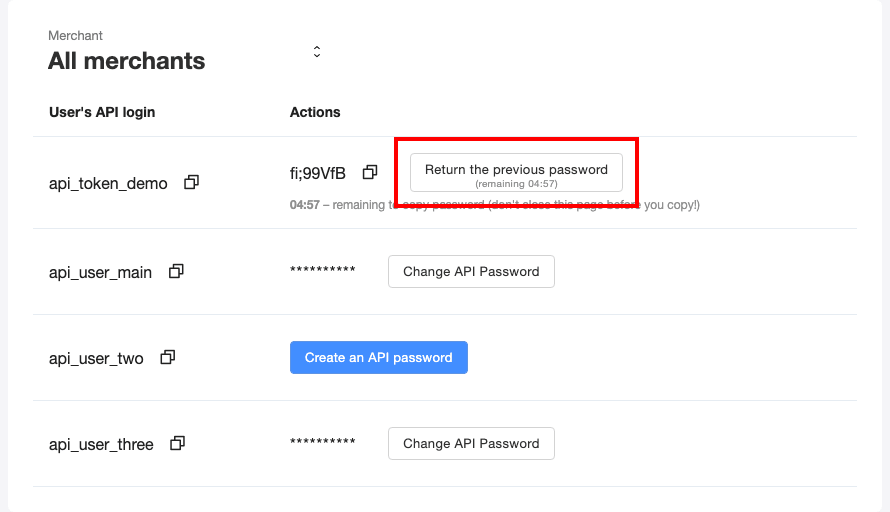Click the Actions column header

(x=315, y=112)
